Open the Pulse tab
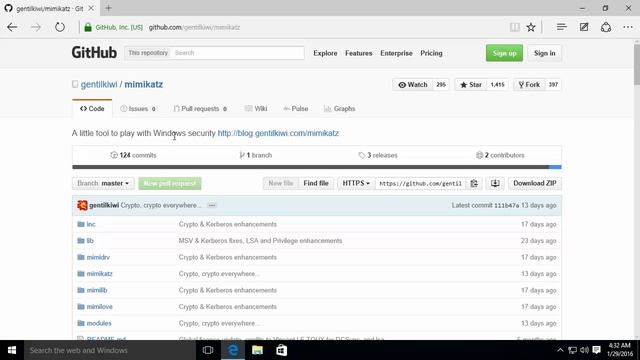The image size is (640, 360). click(x=296, y=109)
